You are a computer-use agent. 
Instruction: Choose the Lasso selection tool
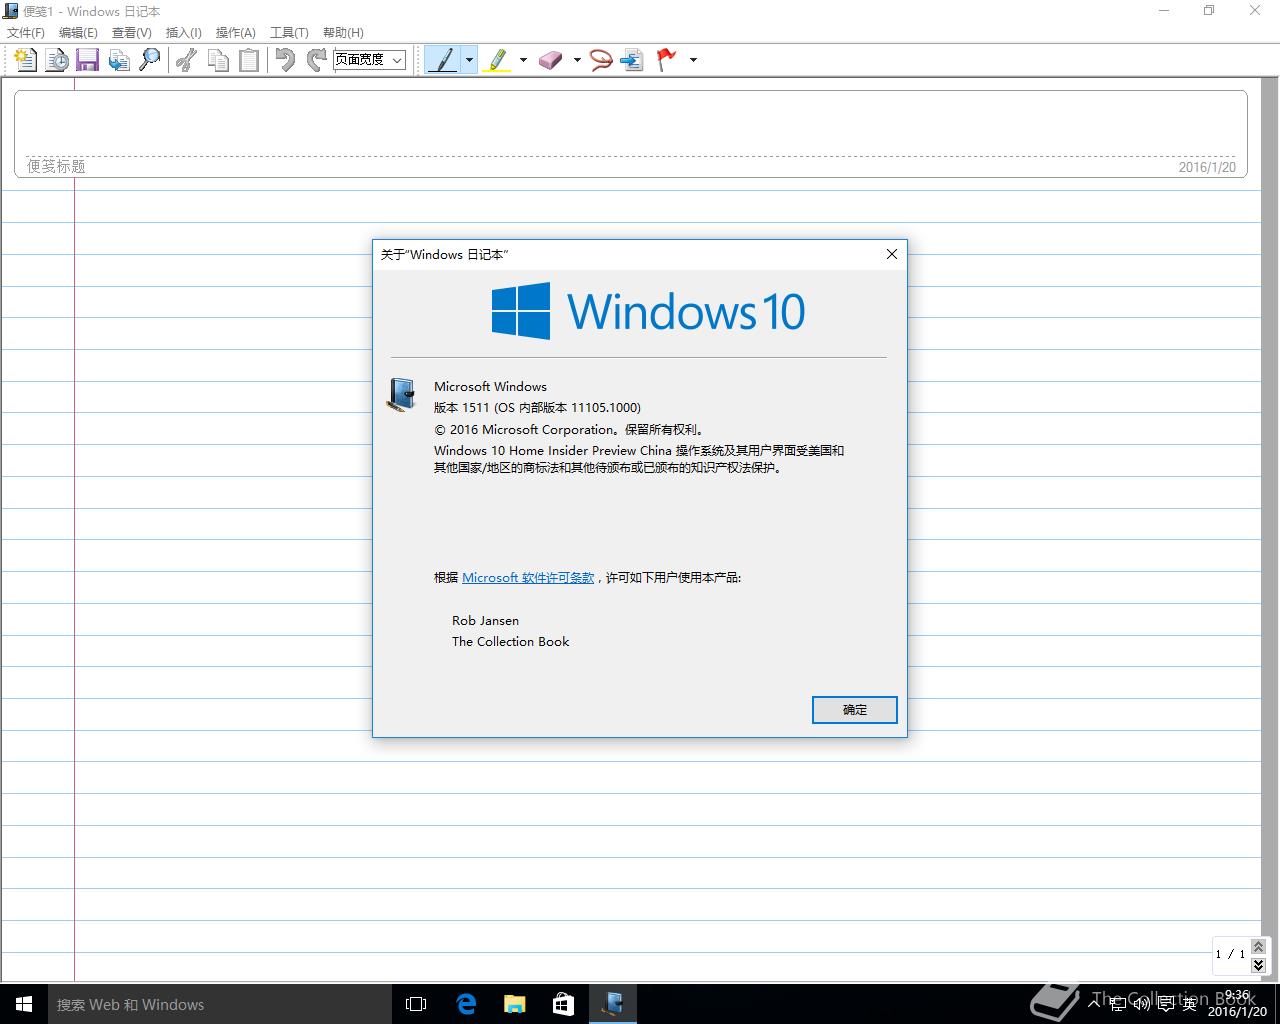[x=601, y=60]
